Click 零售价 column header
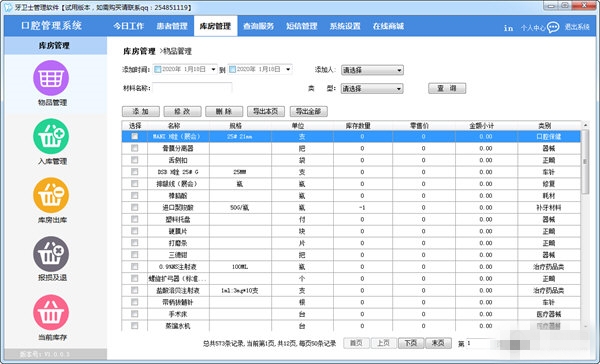The height and width of the screenshot is (364, 600). coord(419,126)
